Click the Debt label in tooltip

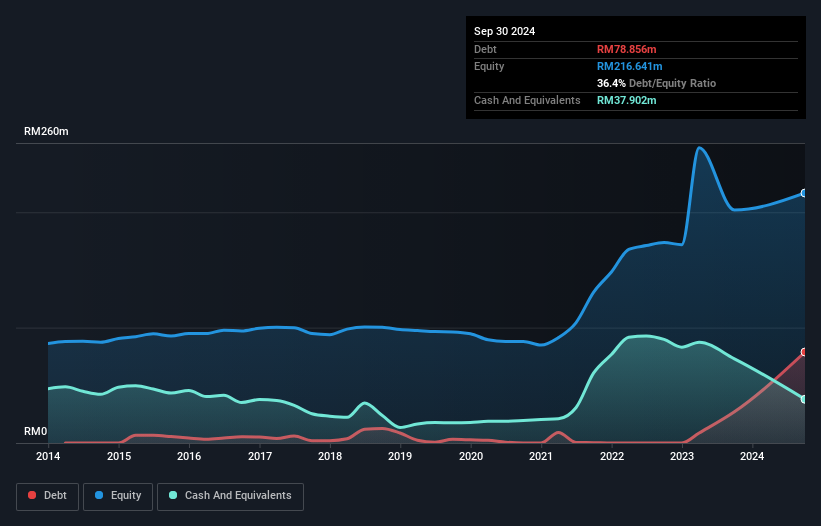coord(485,49)
